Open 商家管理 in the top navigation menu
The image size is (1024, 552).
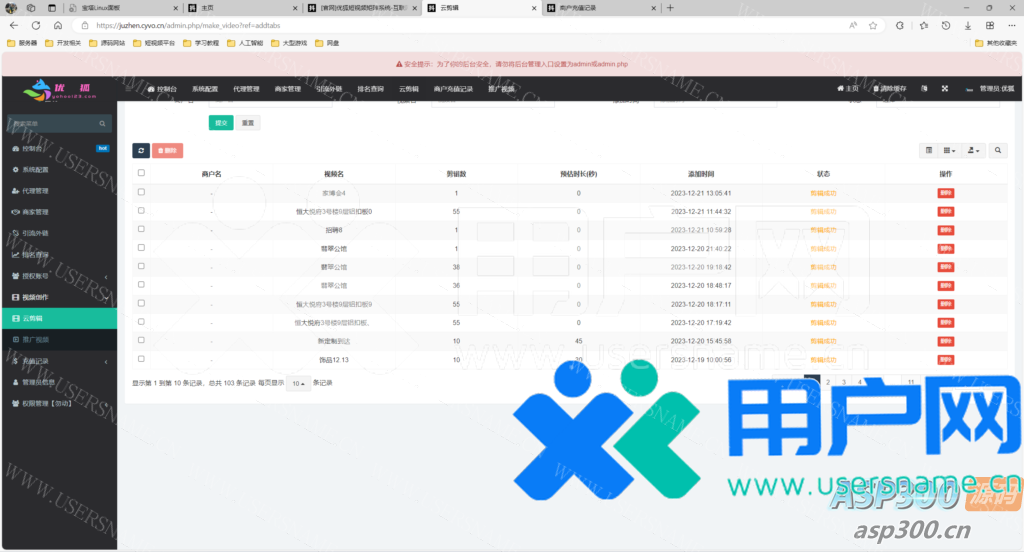(287, 89)
